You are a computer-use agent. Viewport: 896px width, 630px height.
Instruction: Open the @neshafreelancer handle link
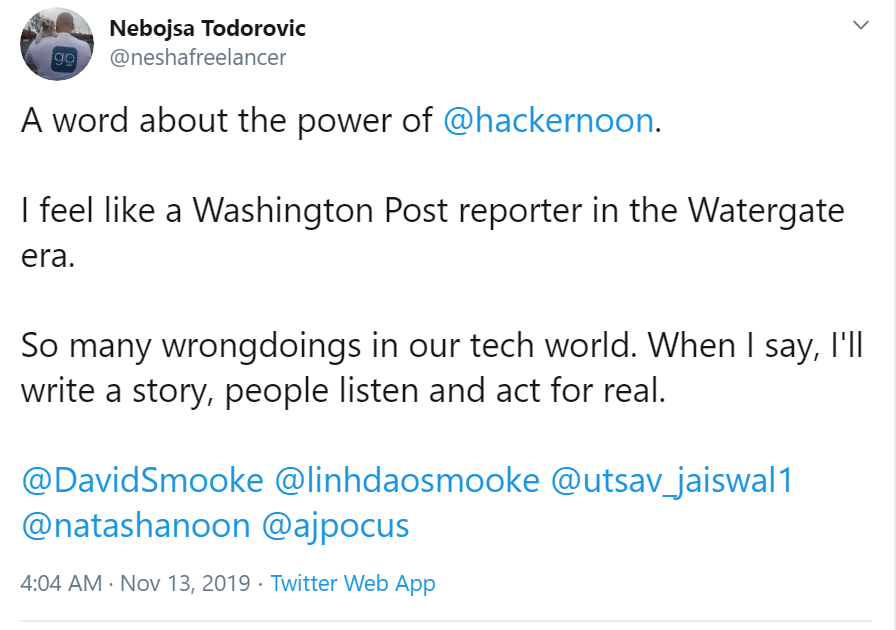198,57
